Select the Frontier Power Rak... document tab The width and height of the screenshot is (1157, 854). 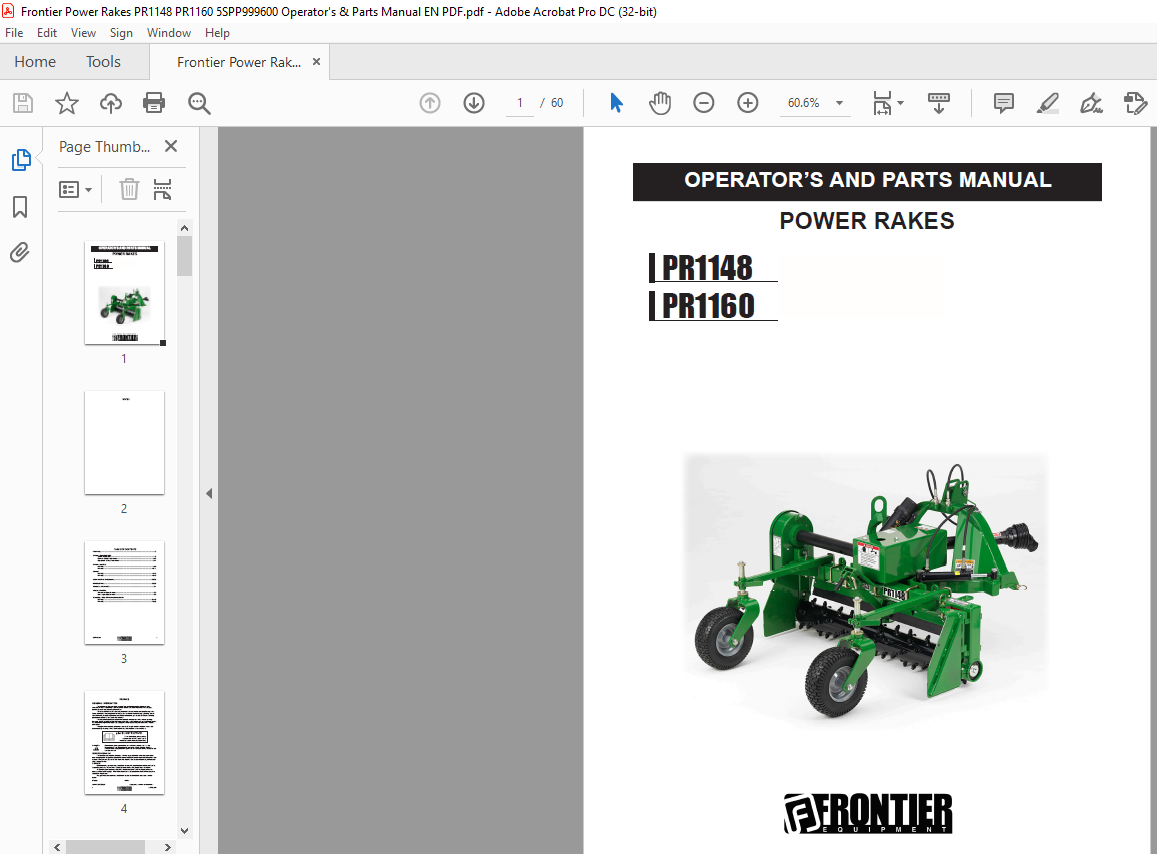coord(239,62)
